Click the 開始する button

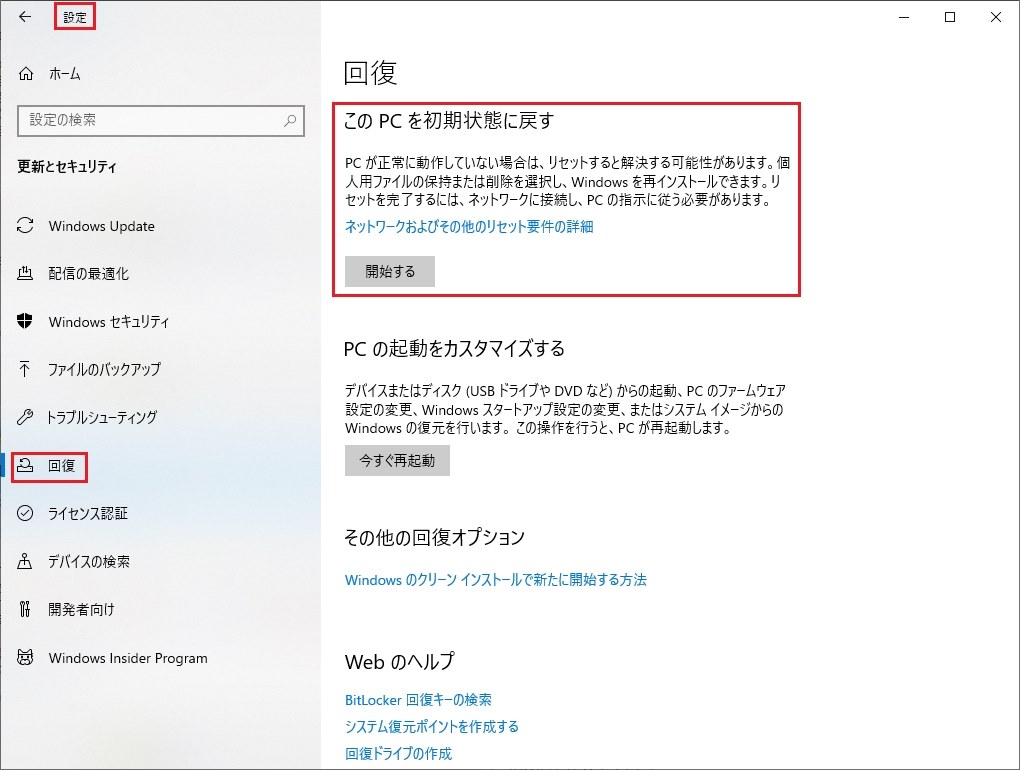click(x=390, y=271)
